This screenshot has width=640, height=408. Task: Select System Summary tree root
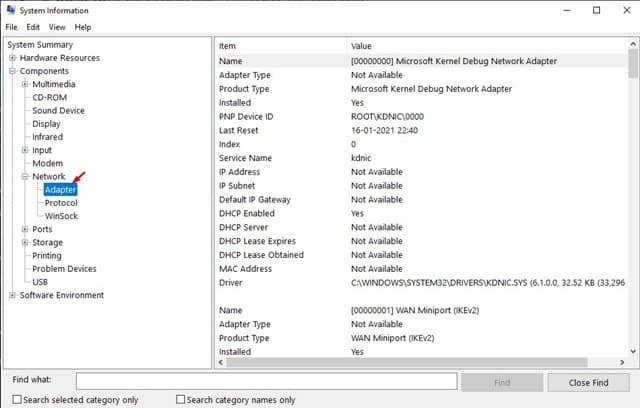40,45
